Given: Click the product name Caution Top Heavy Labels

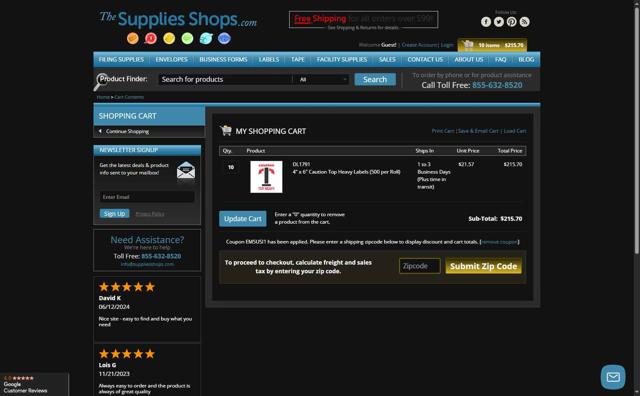Looking at the screenshot, I should pyautogui.click(x=346, y=172).
